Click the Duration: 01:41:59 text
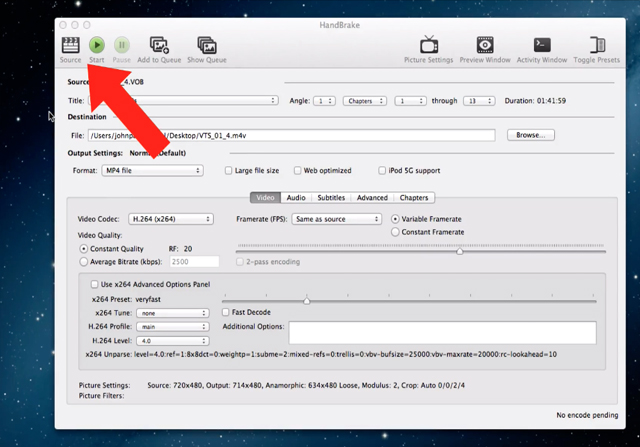 click(535, 101)
